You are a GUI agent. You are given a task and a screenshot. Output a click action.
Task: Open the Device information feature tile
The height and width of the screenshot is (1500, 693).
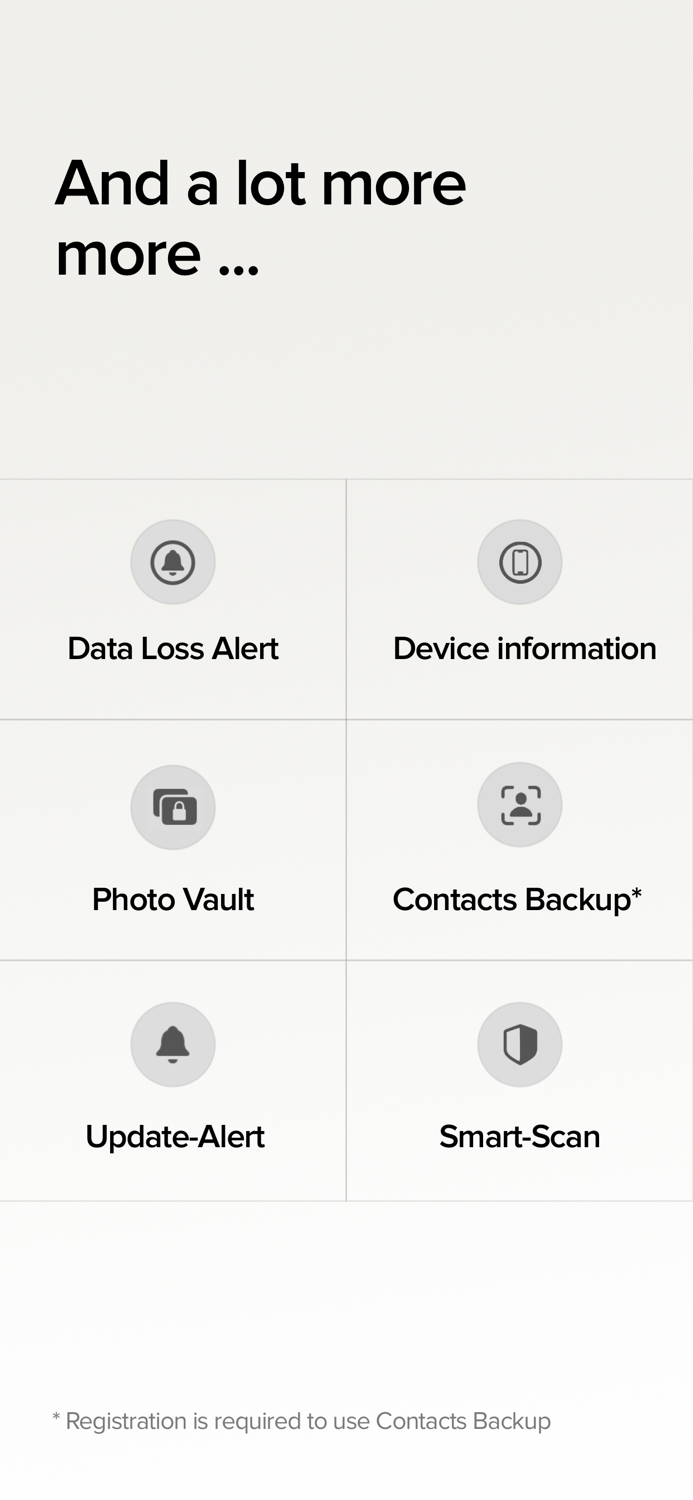[x=520, y=598]
